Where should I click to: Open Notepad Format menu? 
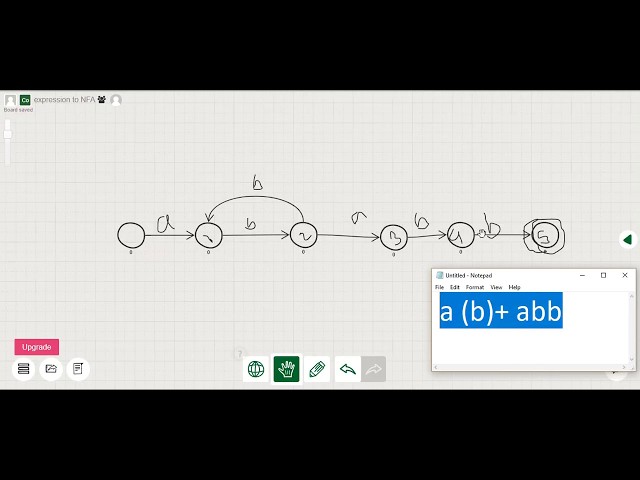click(475, 287)
